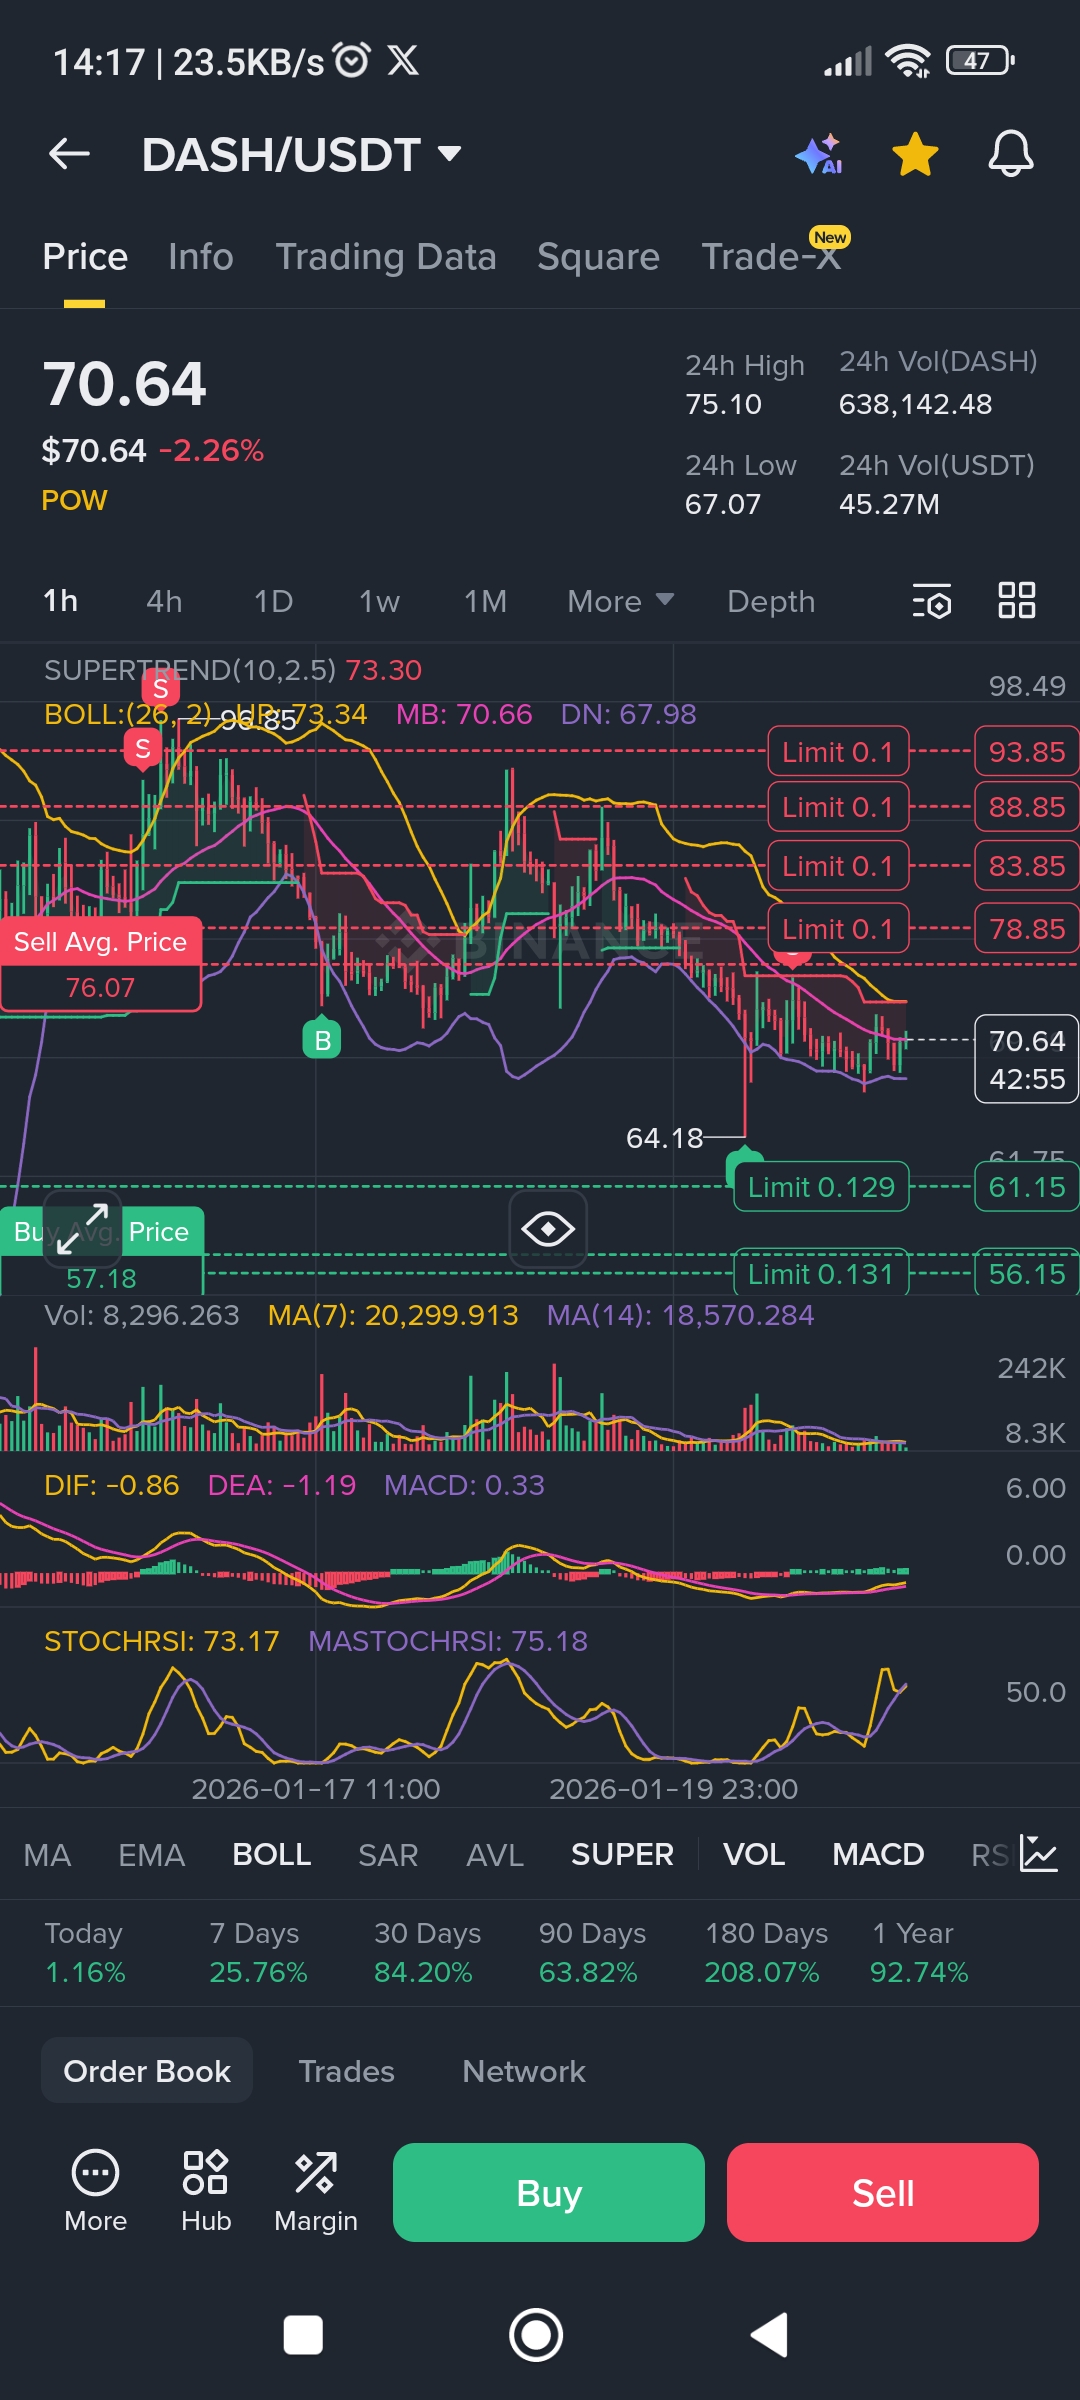Toggle the EMA indicator
Viewport: 1080px width, 2400px height.
pos(151,1855)
